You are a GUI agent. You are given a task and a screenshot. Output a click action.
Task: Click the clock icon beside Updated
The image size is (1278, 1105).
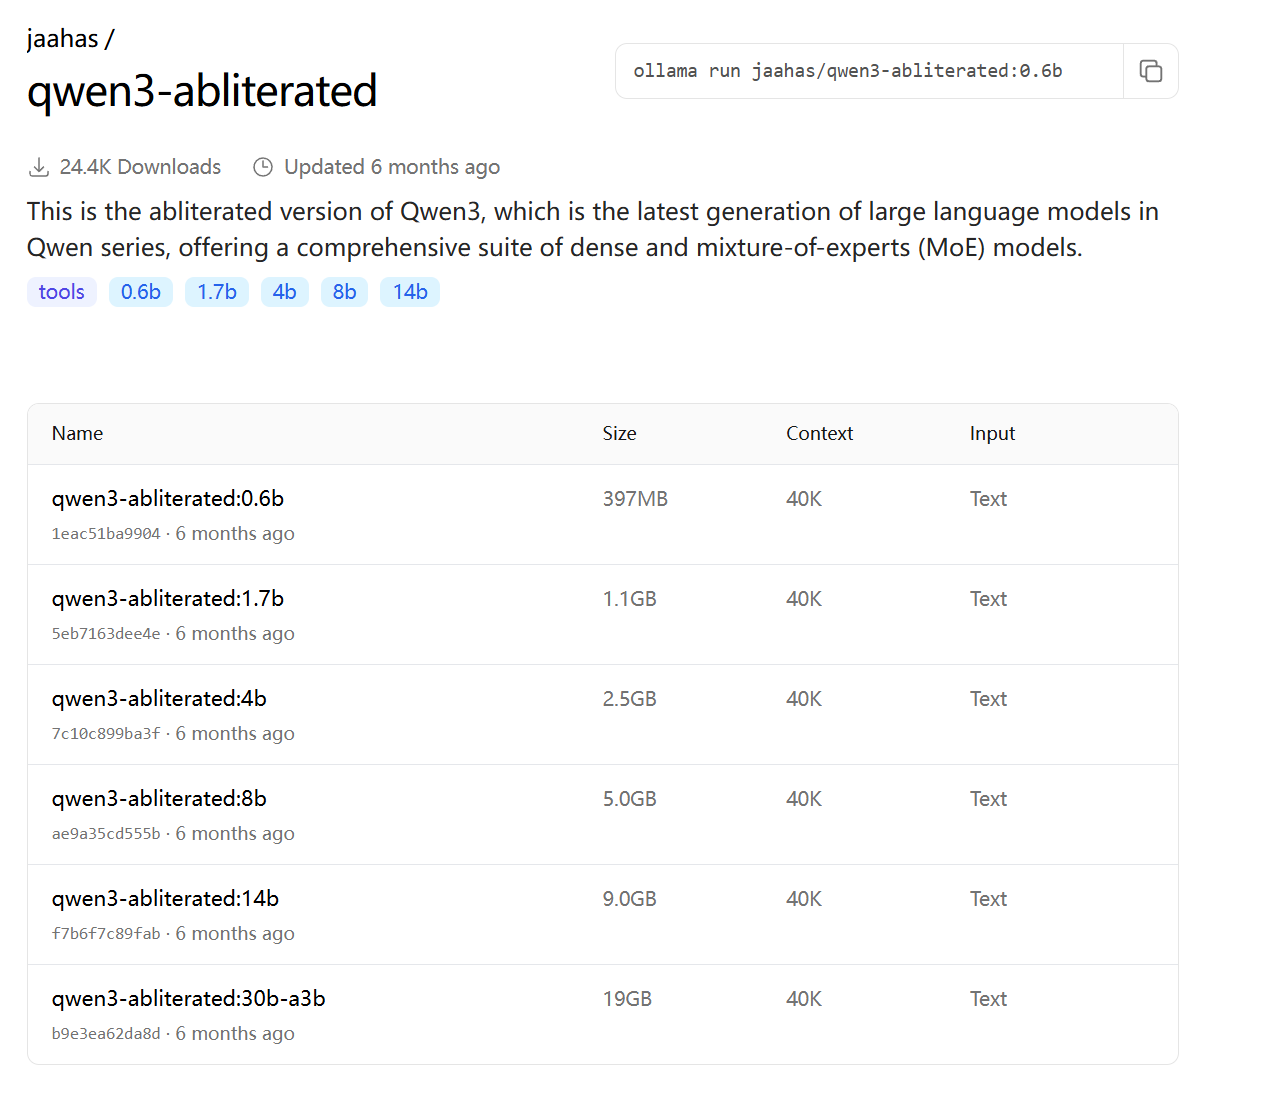point(263,167)
